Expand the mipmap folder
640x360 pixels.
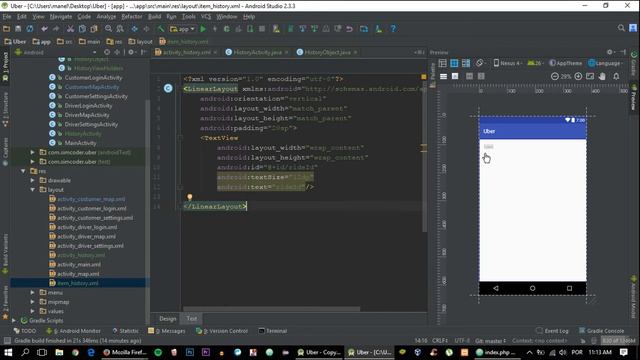(33, 302)
